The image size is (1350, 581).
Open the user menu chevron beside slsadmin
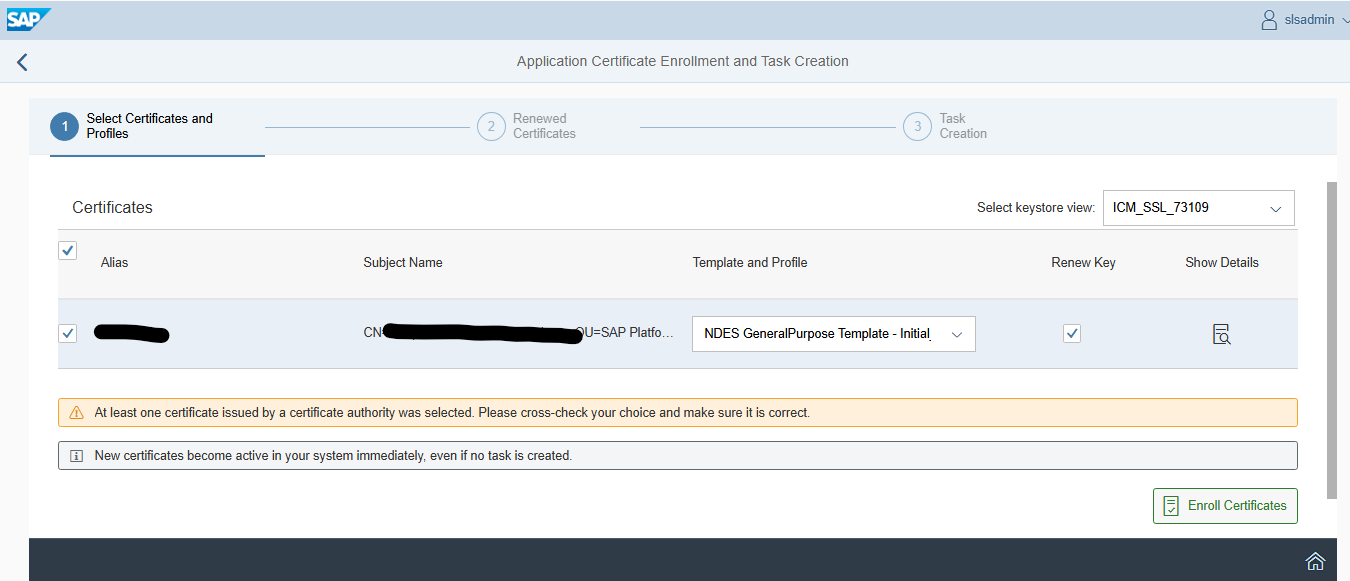[x=1344, y=20]
